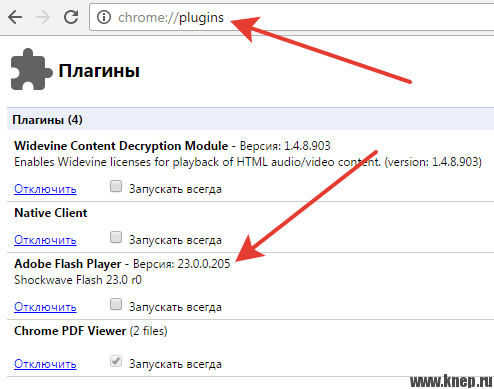Viewport: 494px width, 389px height.
Task: Select the Плагины page heading
Action: pyautogui.click(x=99, y=71)
